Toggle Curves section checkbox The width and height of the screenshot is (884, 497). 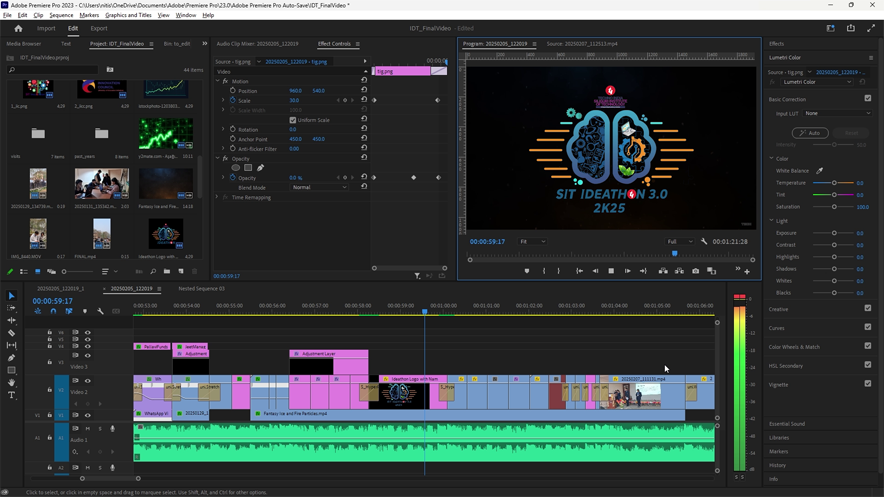click(868, 327)
